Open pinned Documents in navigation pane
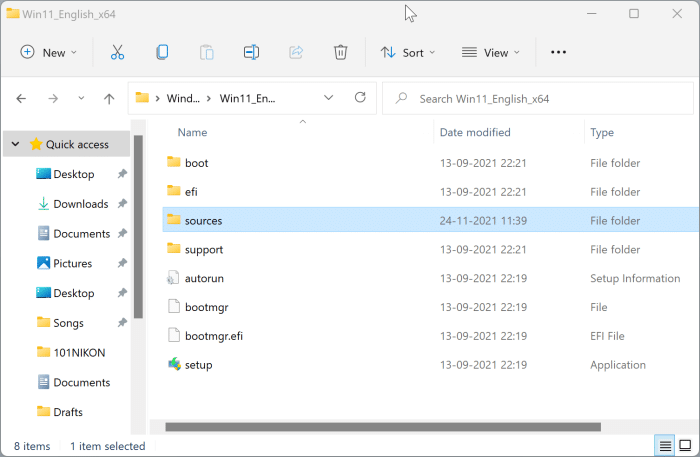 [x=82, y=233]
